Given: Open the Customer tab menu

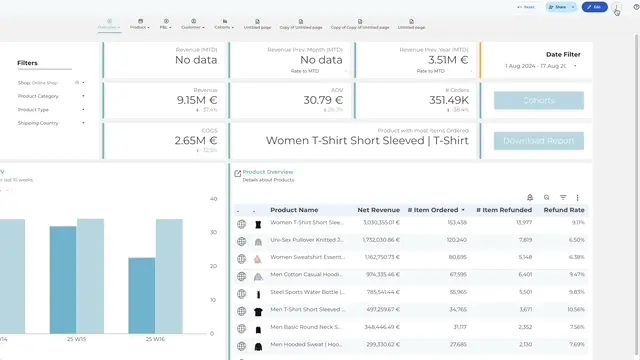Looking at the screenshot, I should point(193,24).
